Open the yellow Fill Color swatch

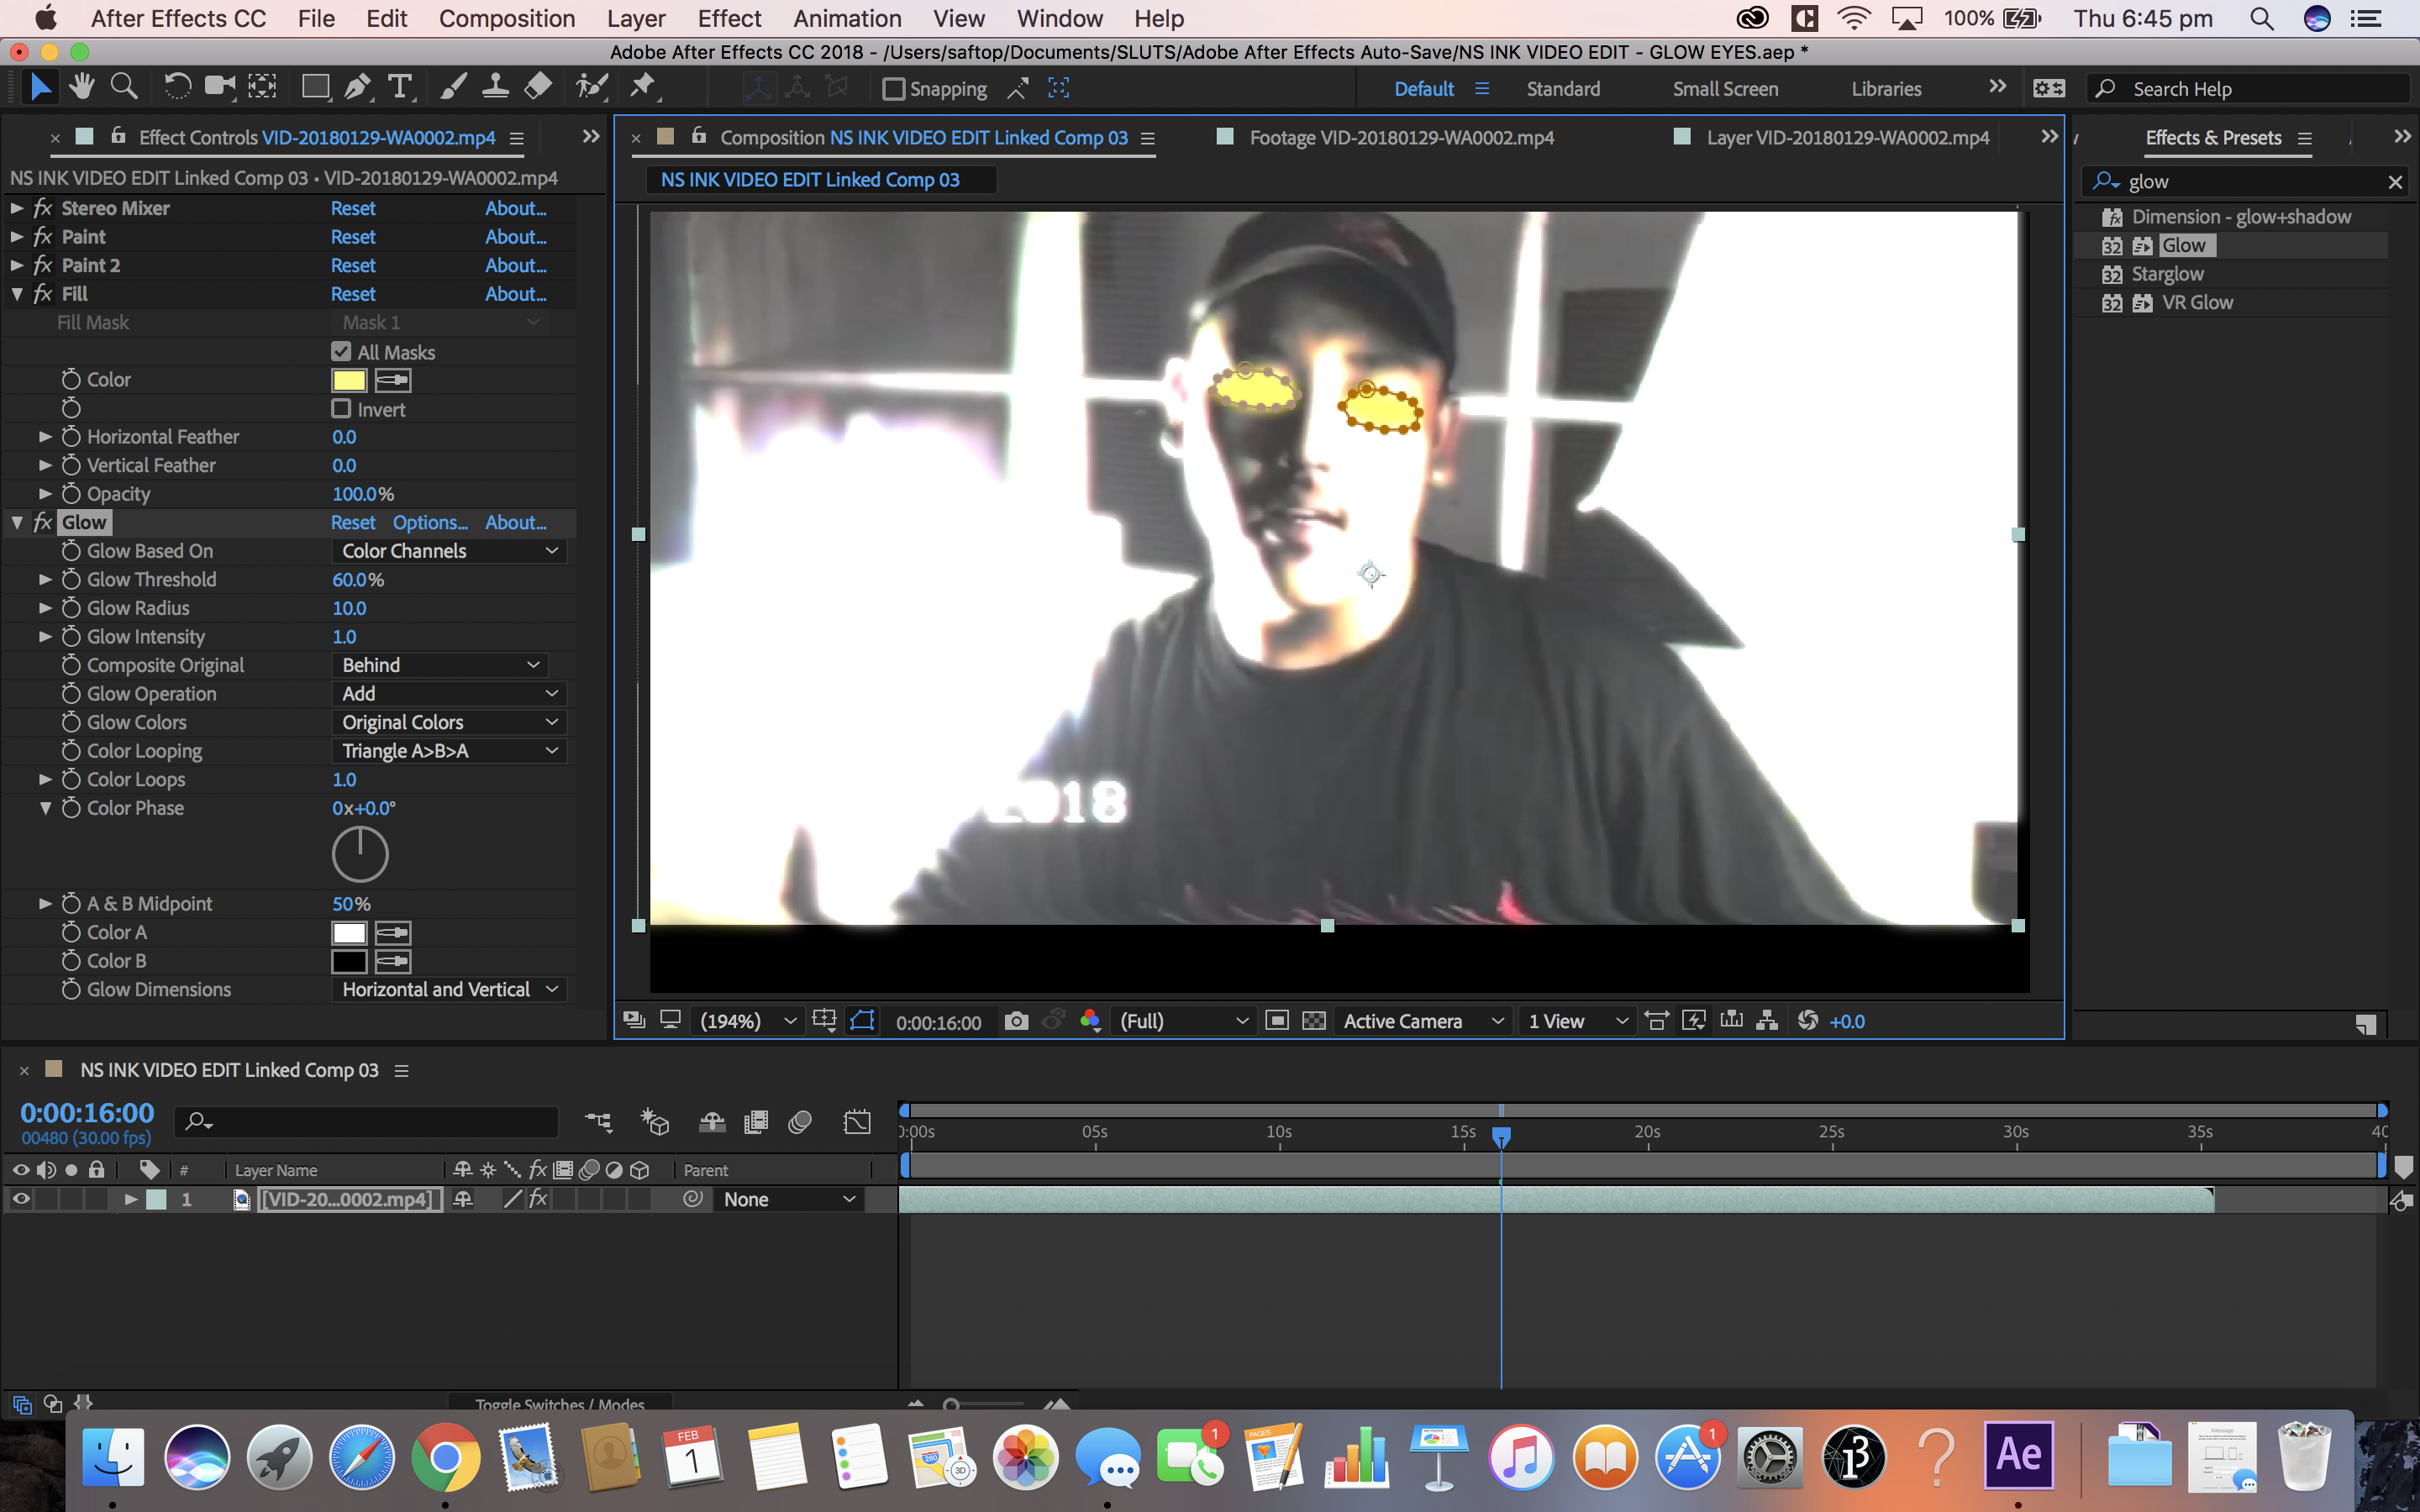(349, 380)
